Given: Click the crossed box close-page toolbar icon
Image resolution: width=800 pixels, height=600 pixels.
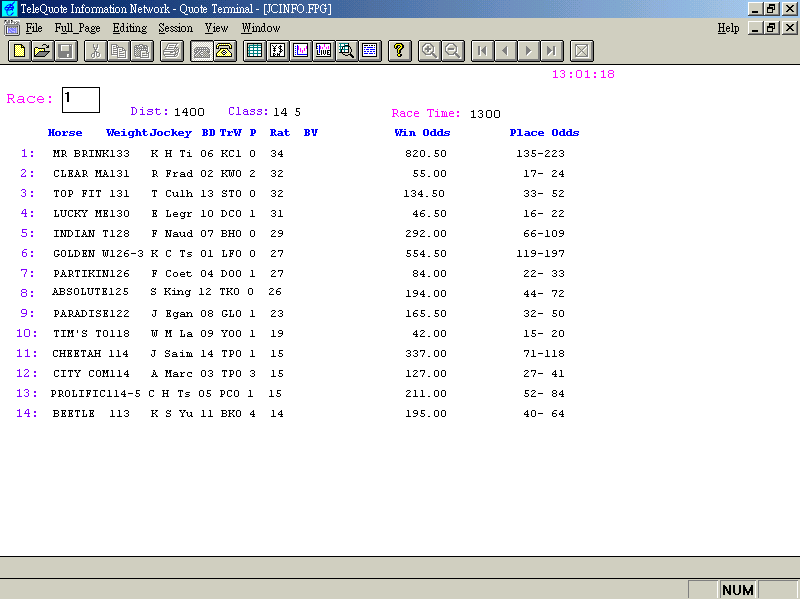Looking at the screenshot, I should point(582,51).
